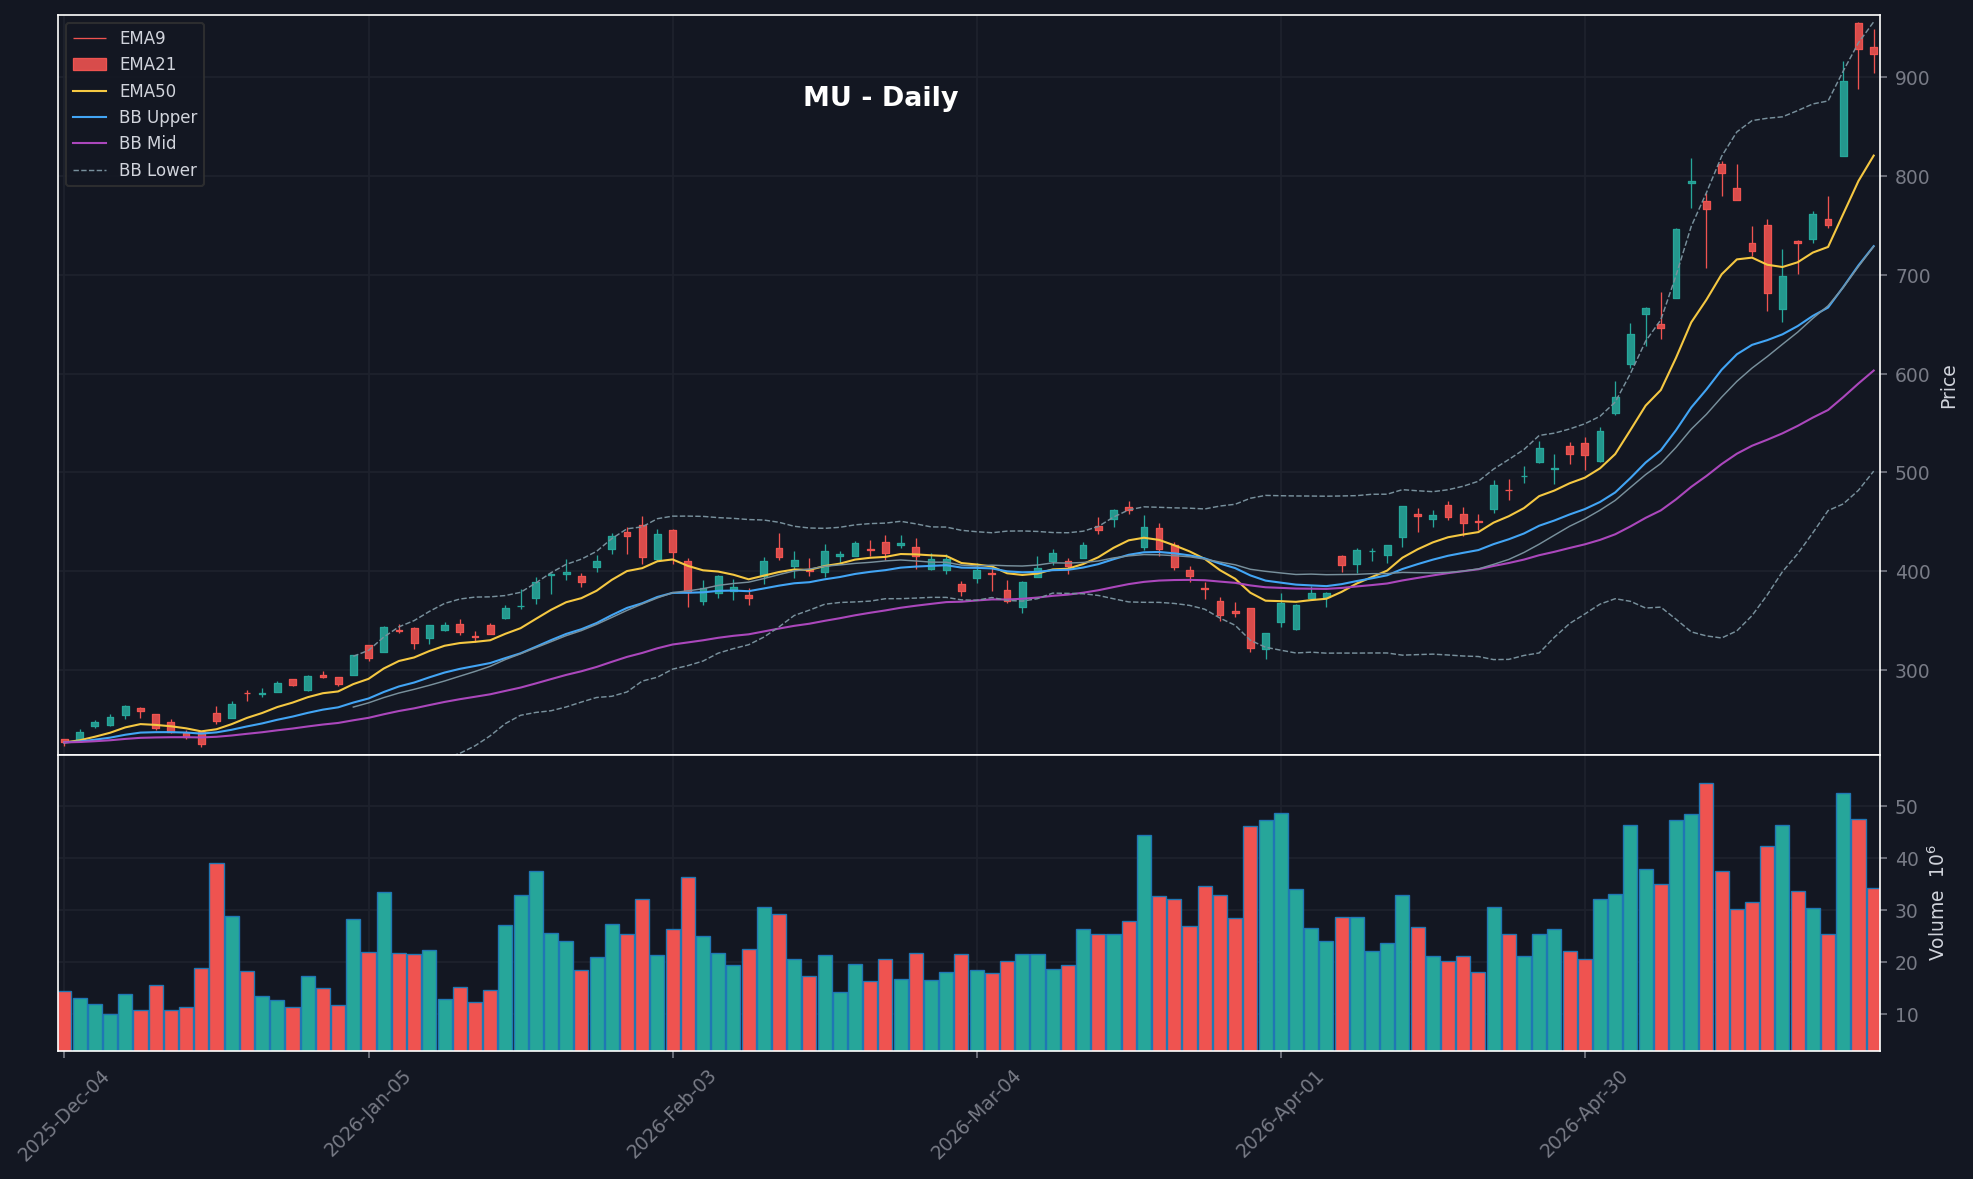1973x1179 pixels.
Task: Click the dashed BB Lower legend line
Action: [x=90, y=170]
